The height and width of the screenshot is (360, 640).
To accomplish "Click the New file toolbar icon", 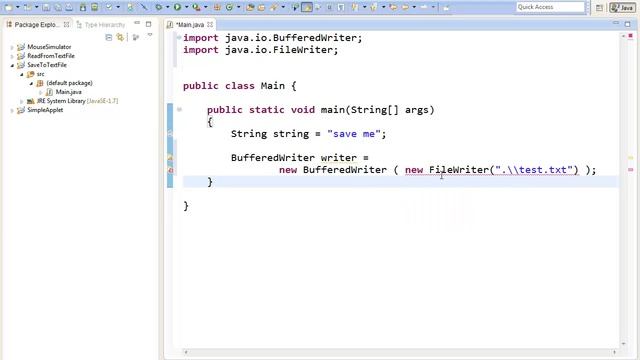I will [8, 7].
